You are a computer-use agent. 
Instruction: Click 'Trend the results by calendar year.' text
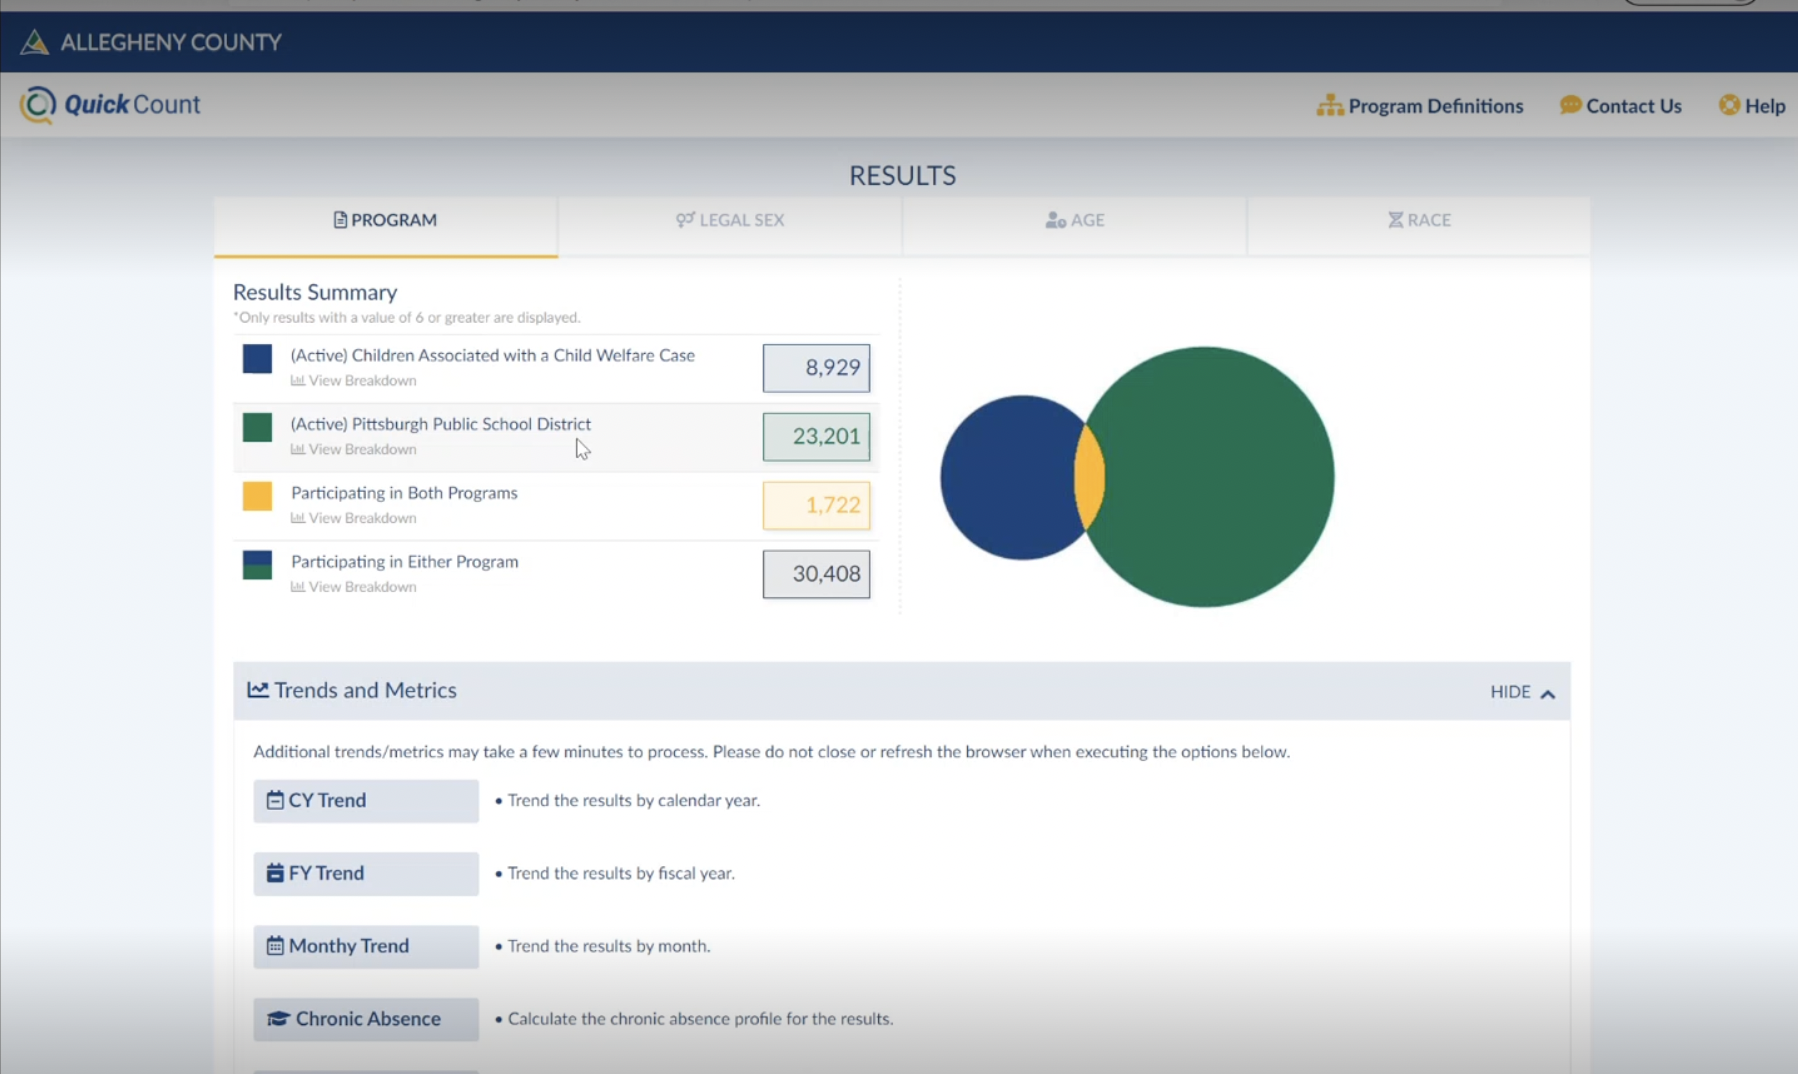[634, 800]
